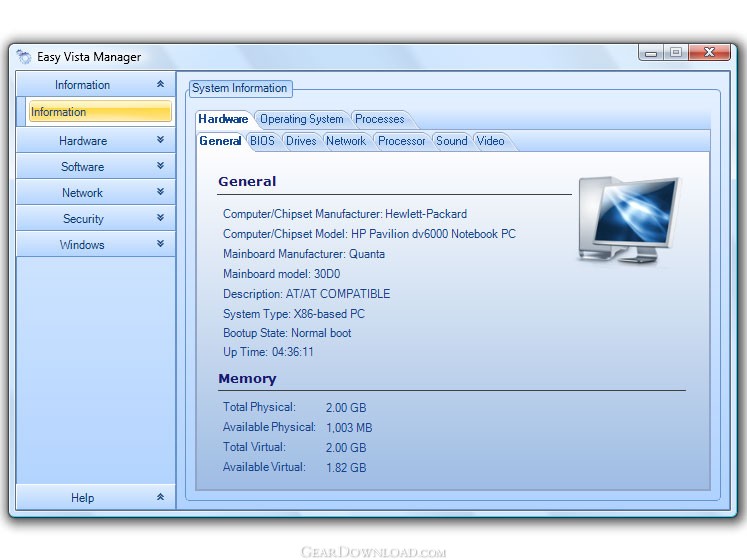This screenshot has width=747, height=560.
Task: Click the Hardware sidebar header label
Action: pyautogui.click(x=83, y=141)
